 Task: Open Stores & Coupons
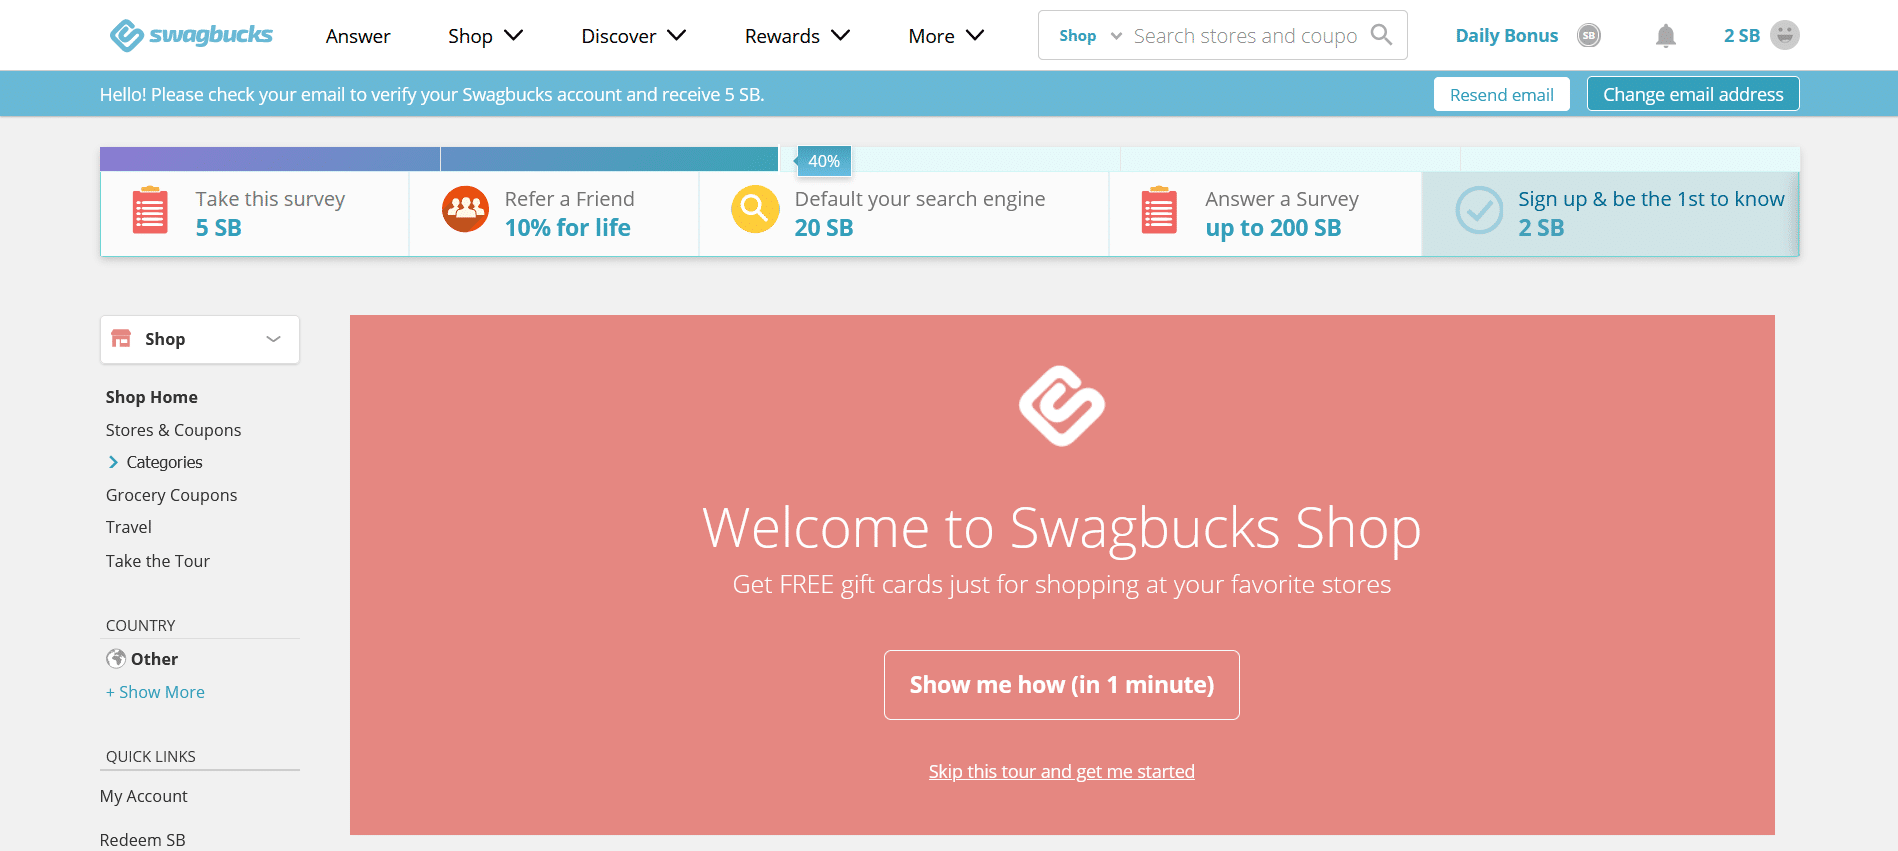pos(173,430)
